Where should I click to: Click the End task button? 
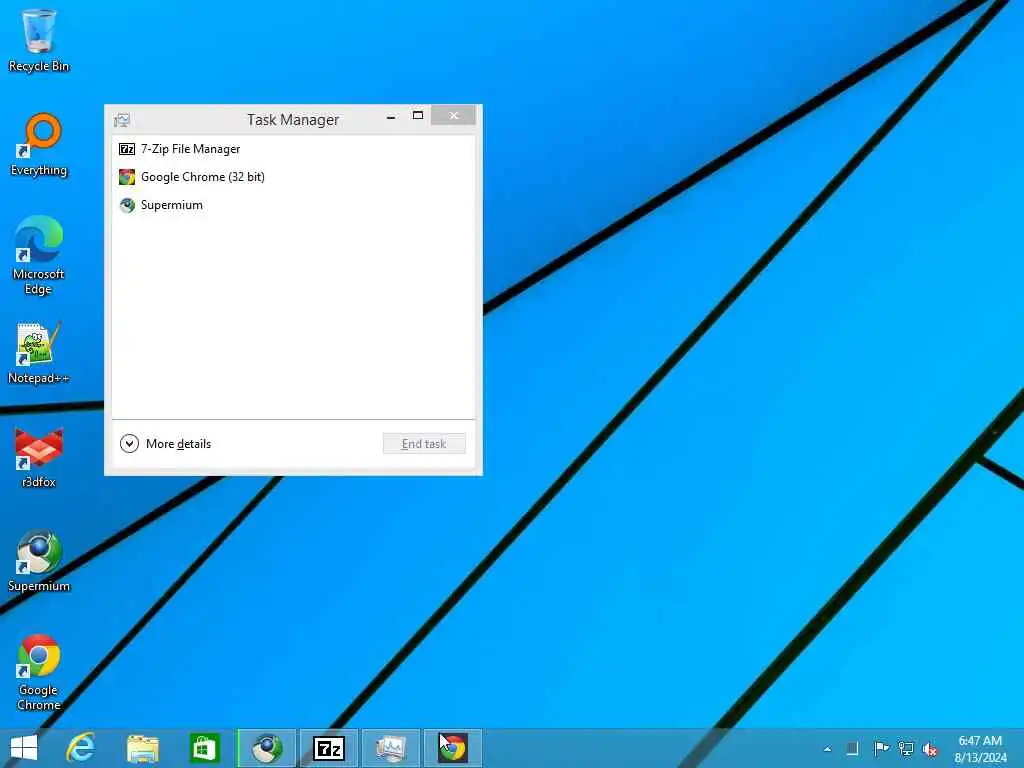pyautogui.click(x=424, y=444)
